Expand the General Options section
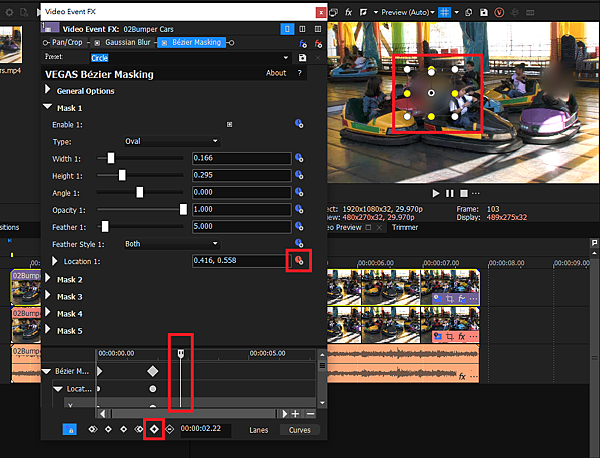 [x=47, y=91]
